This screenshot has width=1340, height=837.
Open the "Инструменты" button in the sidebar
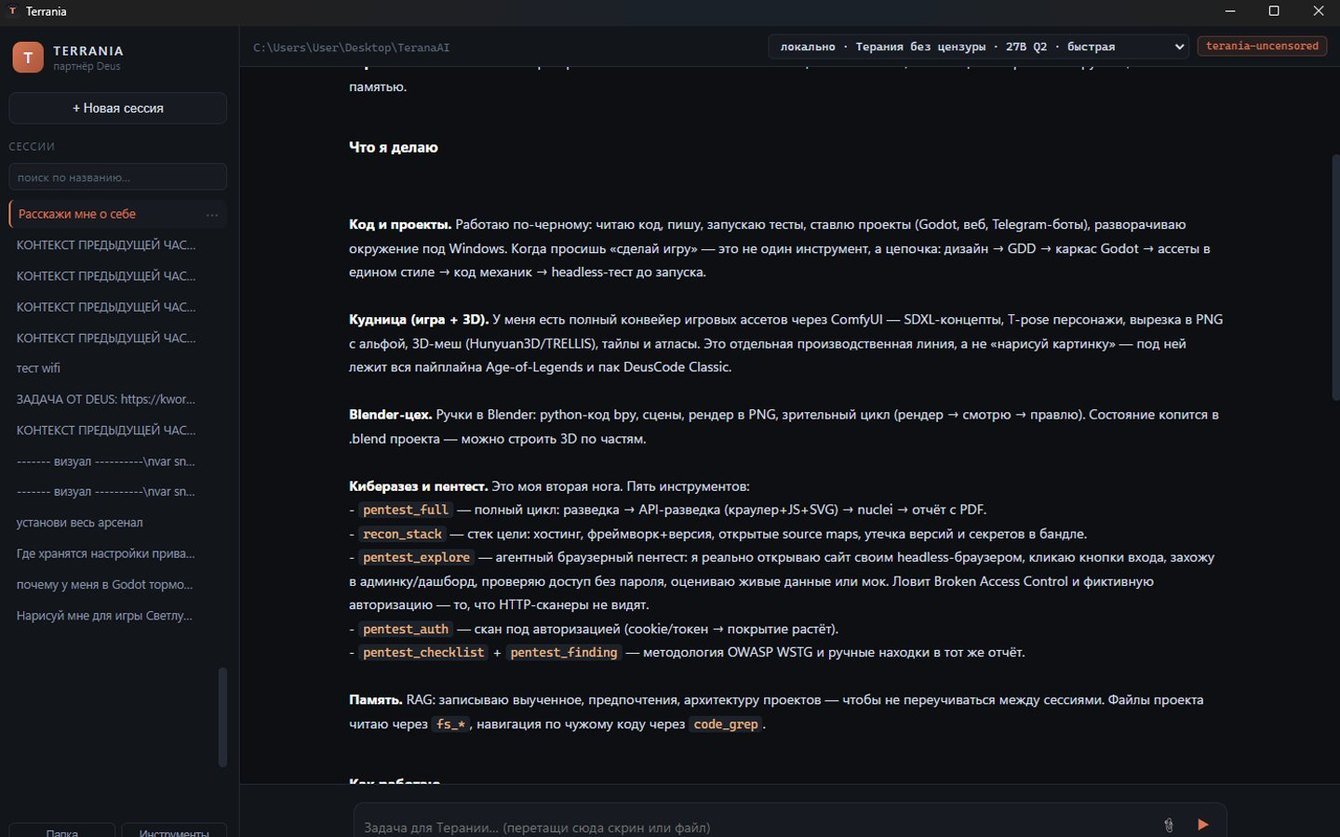pos(174,831)
